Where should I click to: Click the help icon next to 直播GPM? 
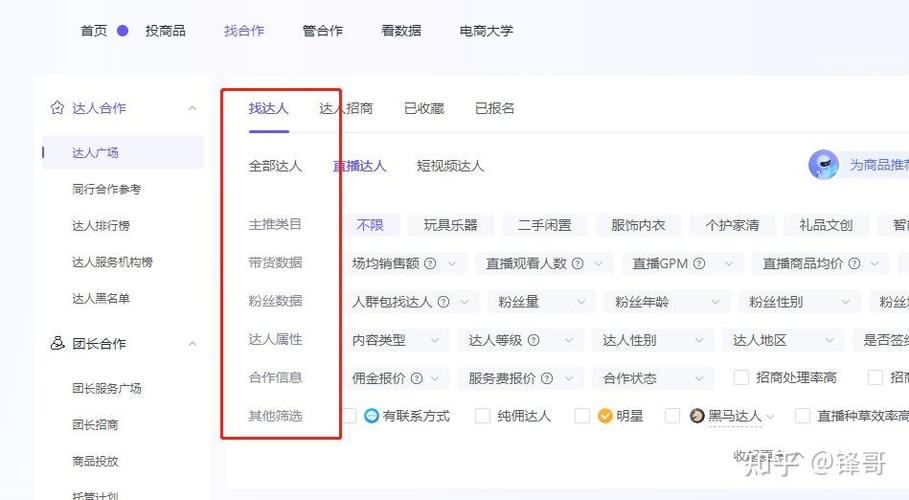coord(699,263)
